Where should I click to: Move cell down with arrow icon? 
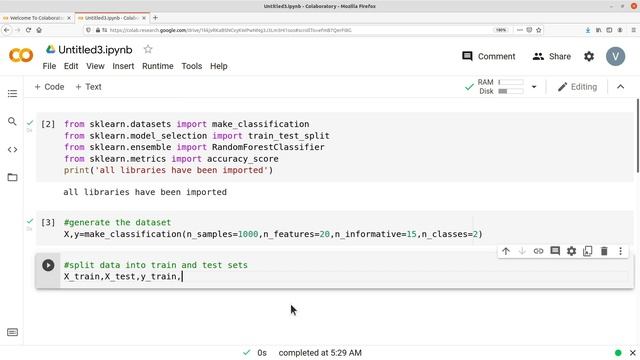522,251
